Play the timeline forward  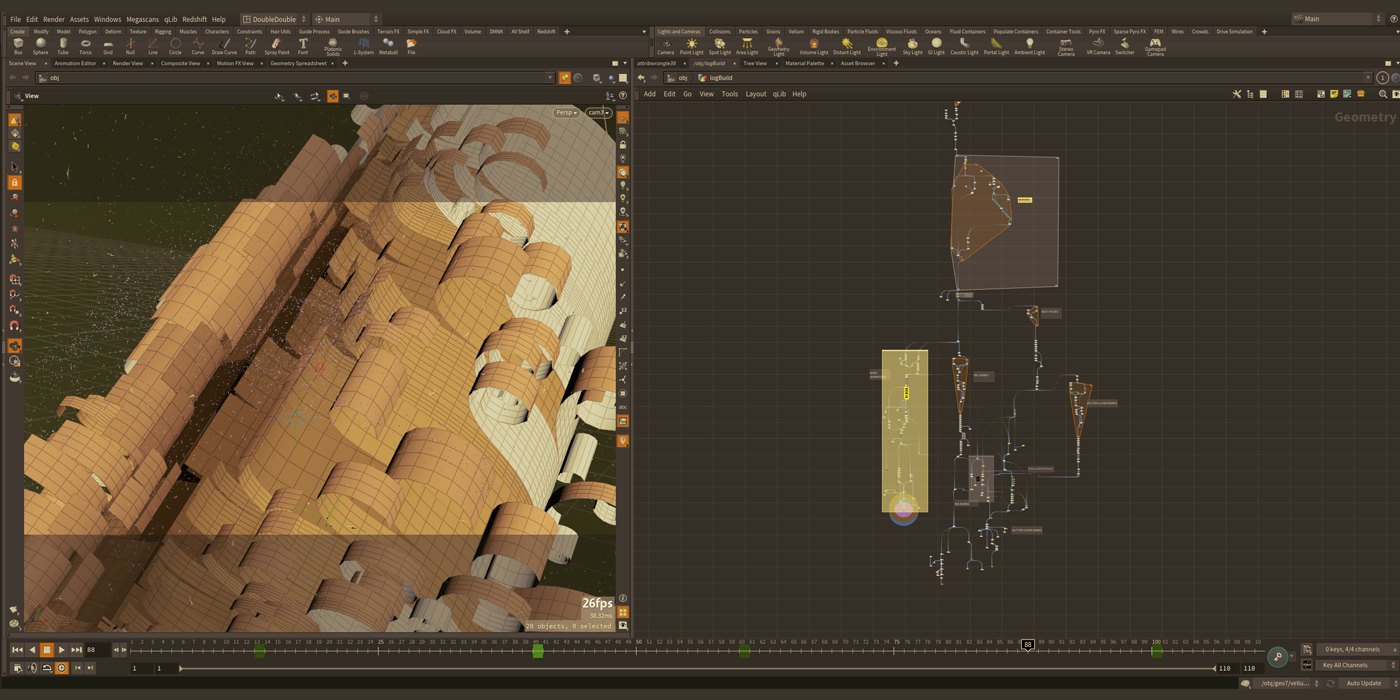(61, 650)
